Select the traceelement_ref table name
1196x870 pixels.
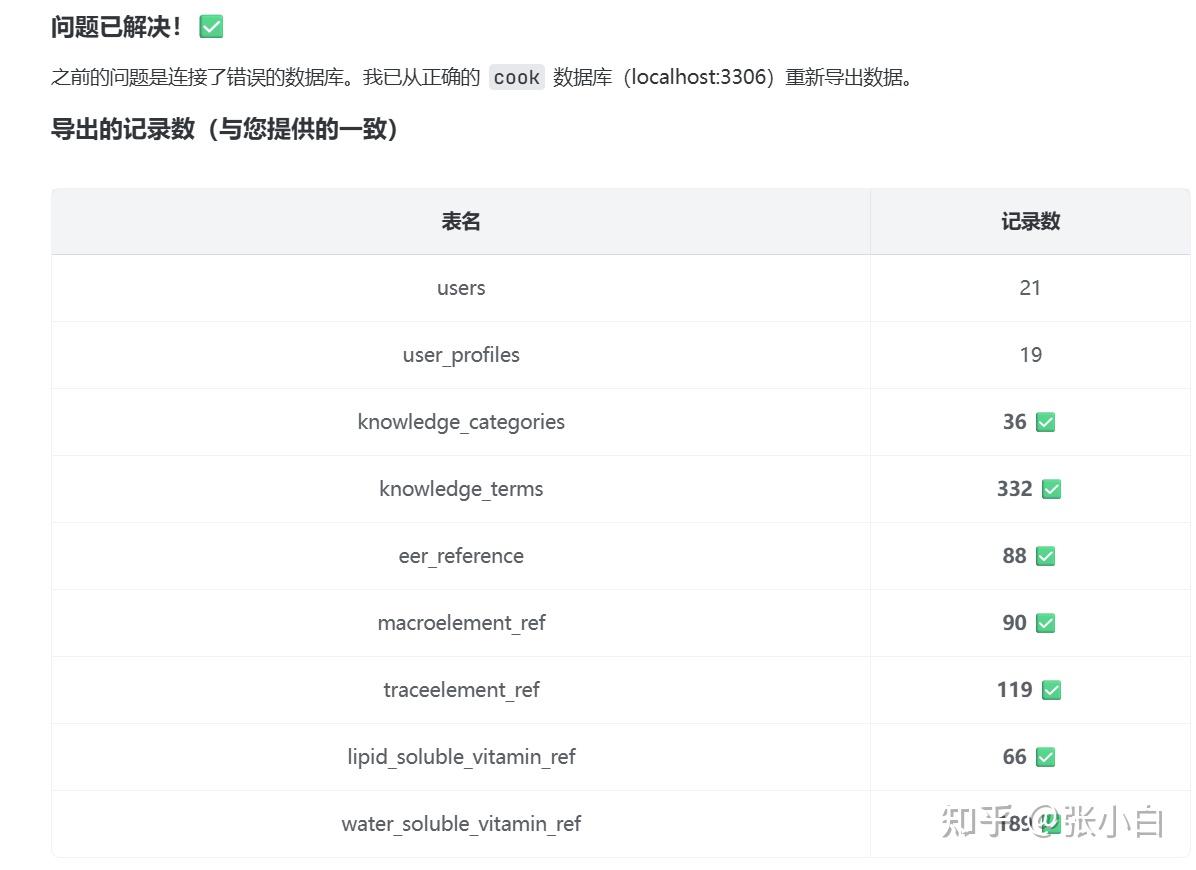coord(461,690)
